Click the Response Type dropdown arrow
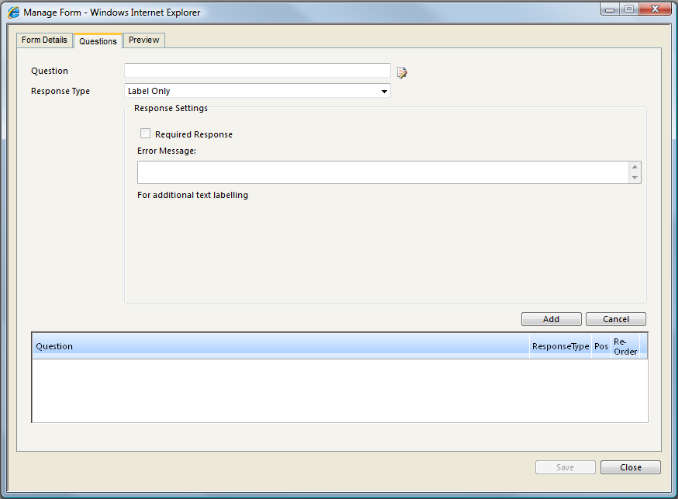 coord(384,91)
